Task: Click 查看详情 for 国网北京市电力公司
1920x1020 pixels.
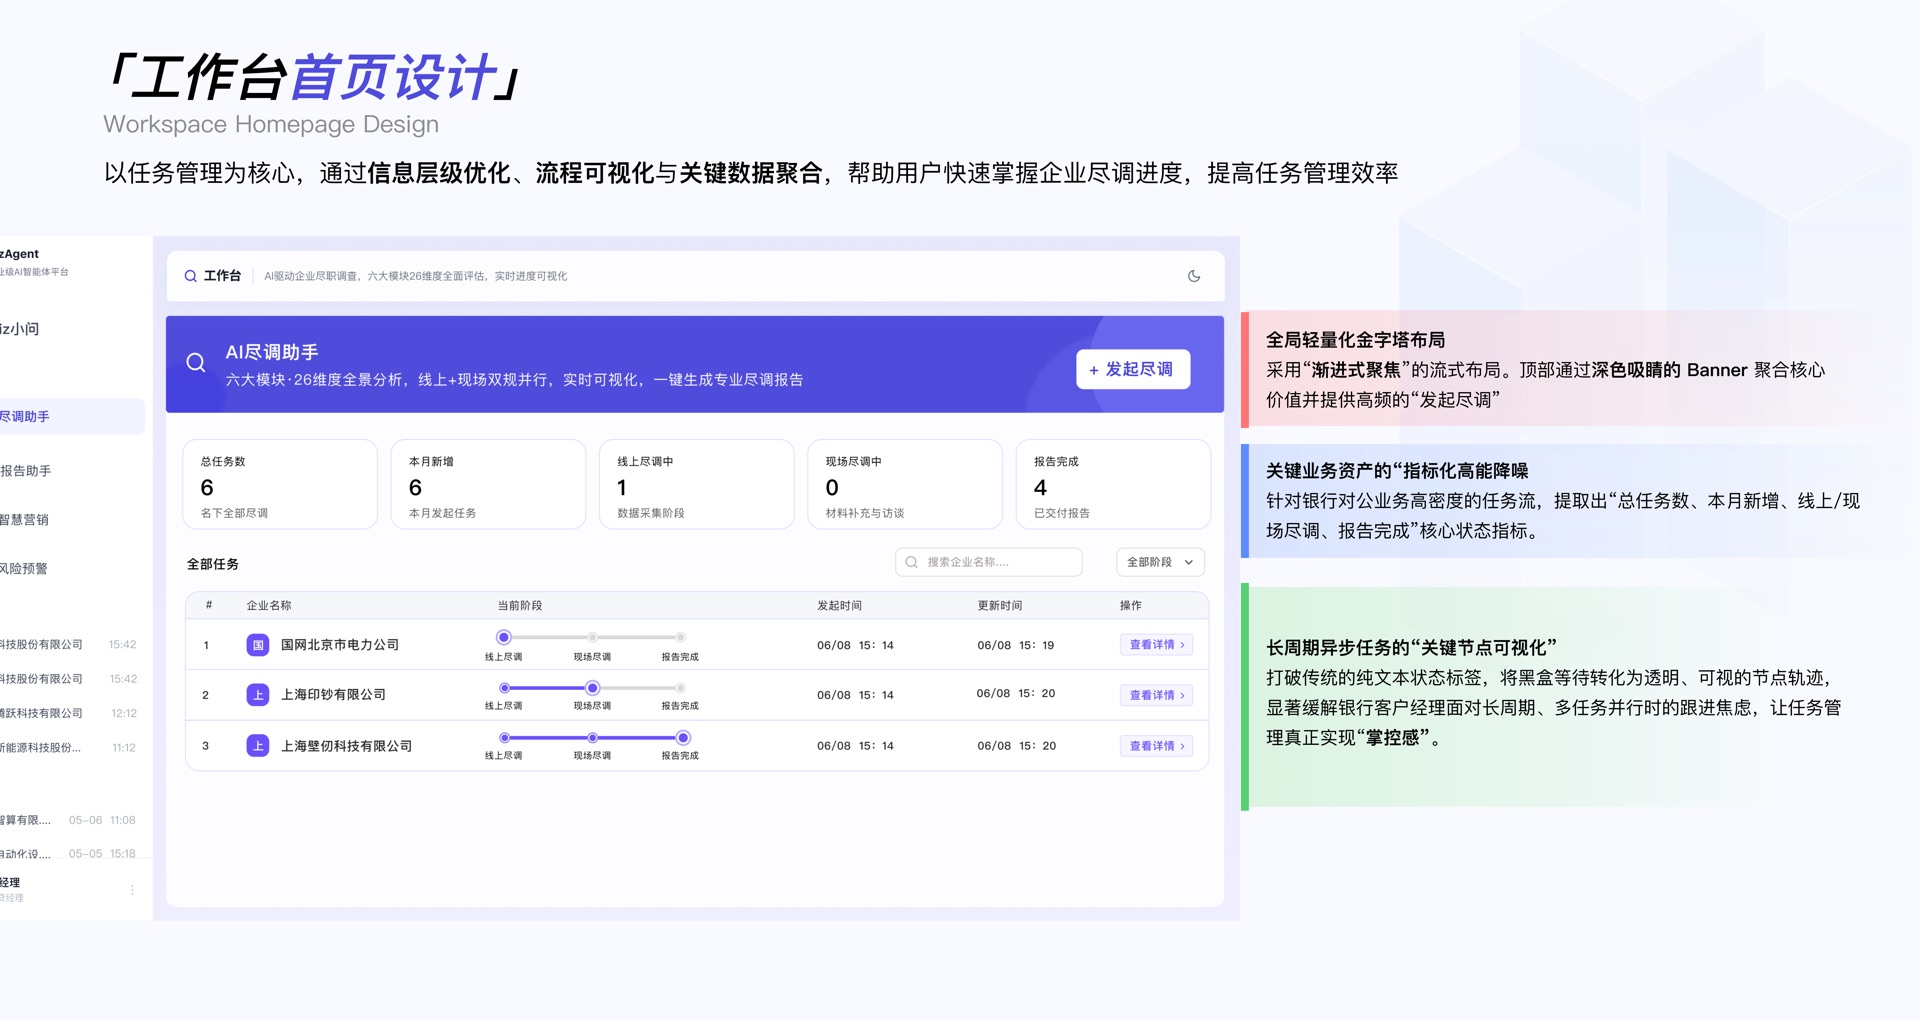Action: pyautogui.click(x=1157, y=645)
